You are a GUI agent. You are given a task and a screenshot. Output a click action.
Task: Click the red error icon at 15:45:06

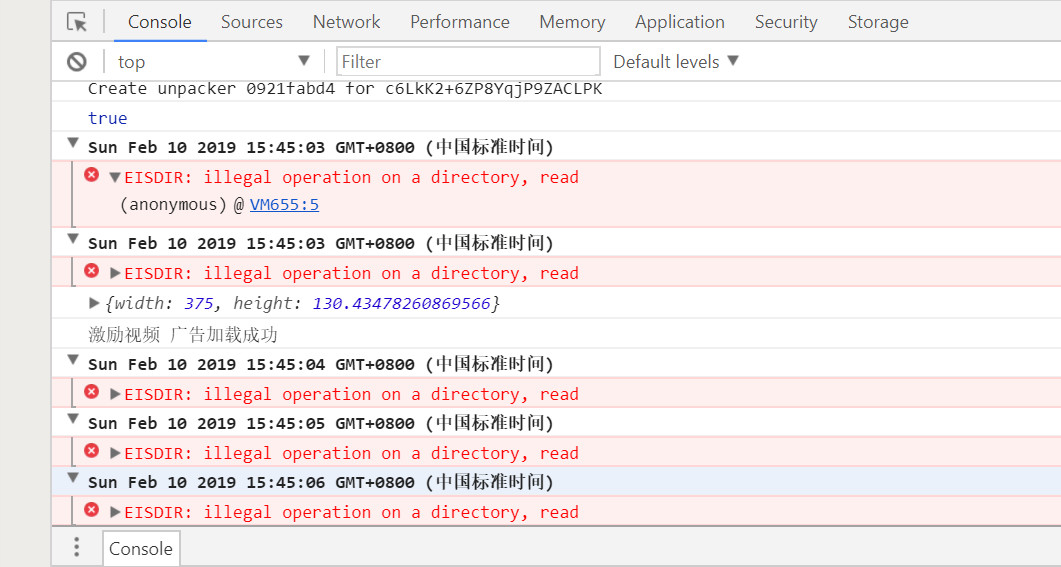click(92, 511)
